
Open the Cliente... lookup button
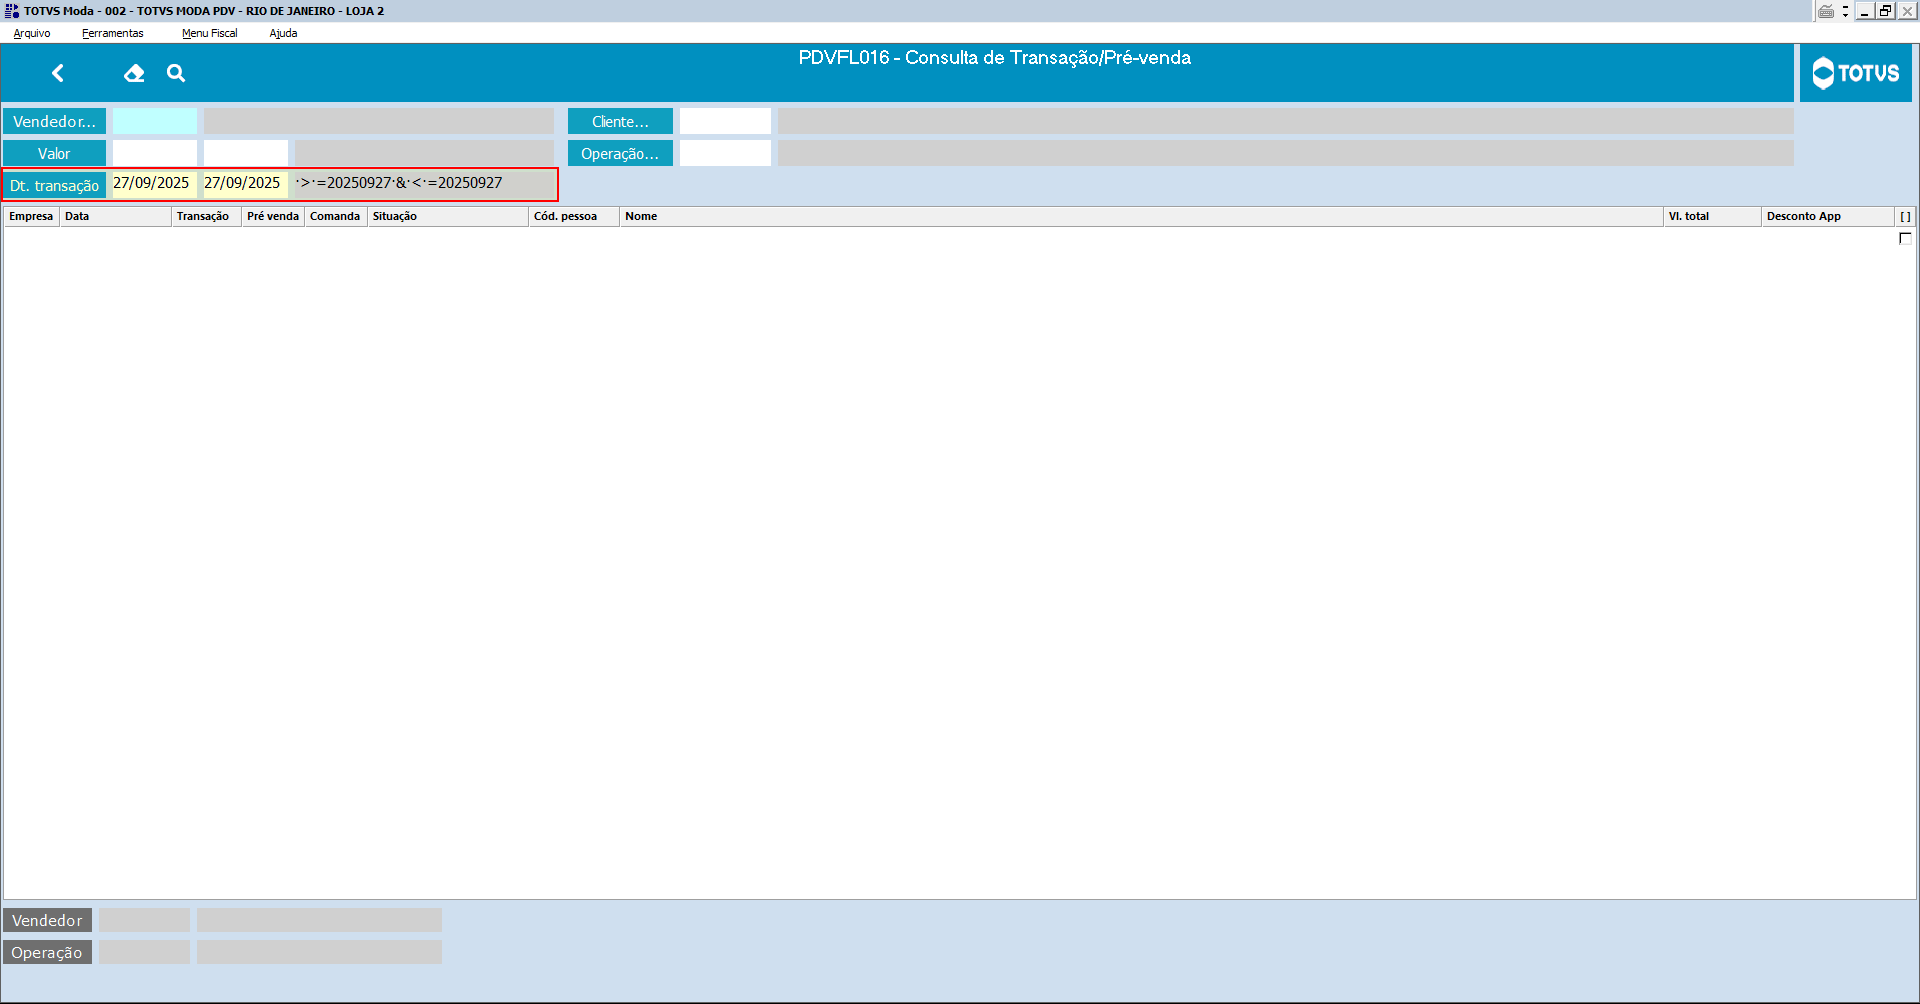(620, 121)
